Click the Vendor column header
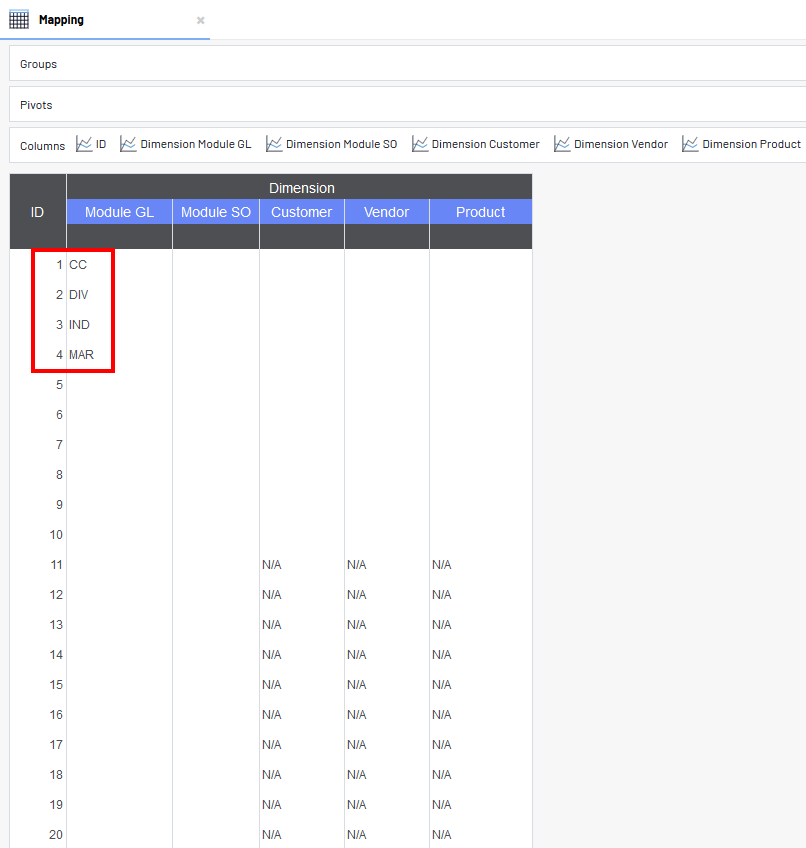Screen dimensions: 806x848 pos(387,212)
